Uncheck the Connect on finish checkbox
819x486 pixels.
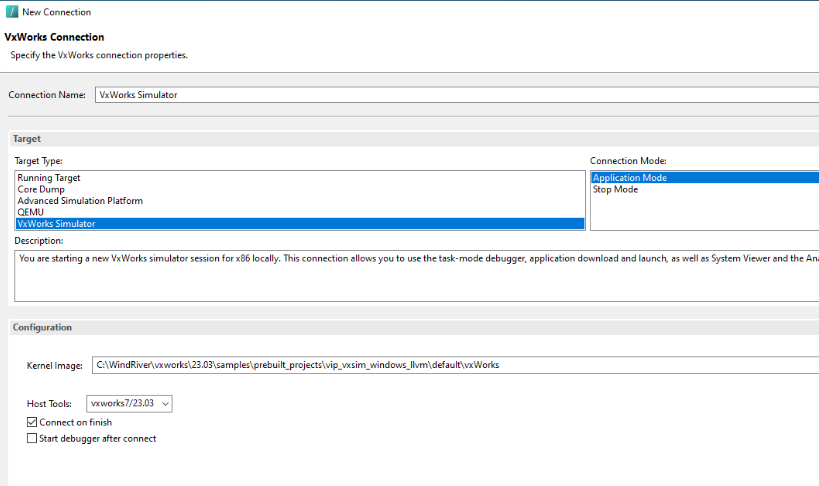[x=32, y=423]
